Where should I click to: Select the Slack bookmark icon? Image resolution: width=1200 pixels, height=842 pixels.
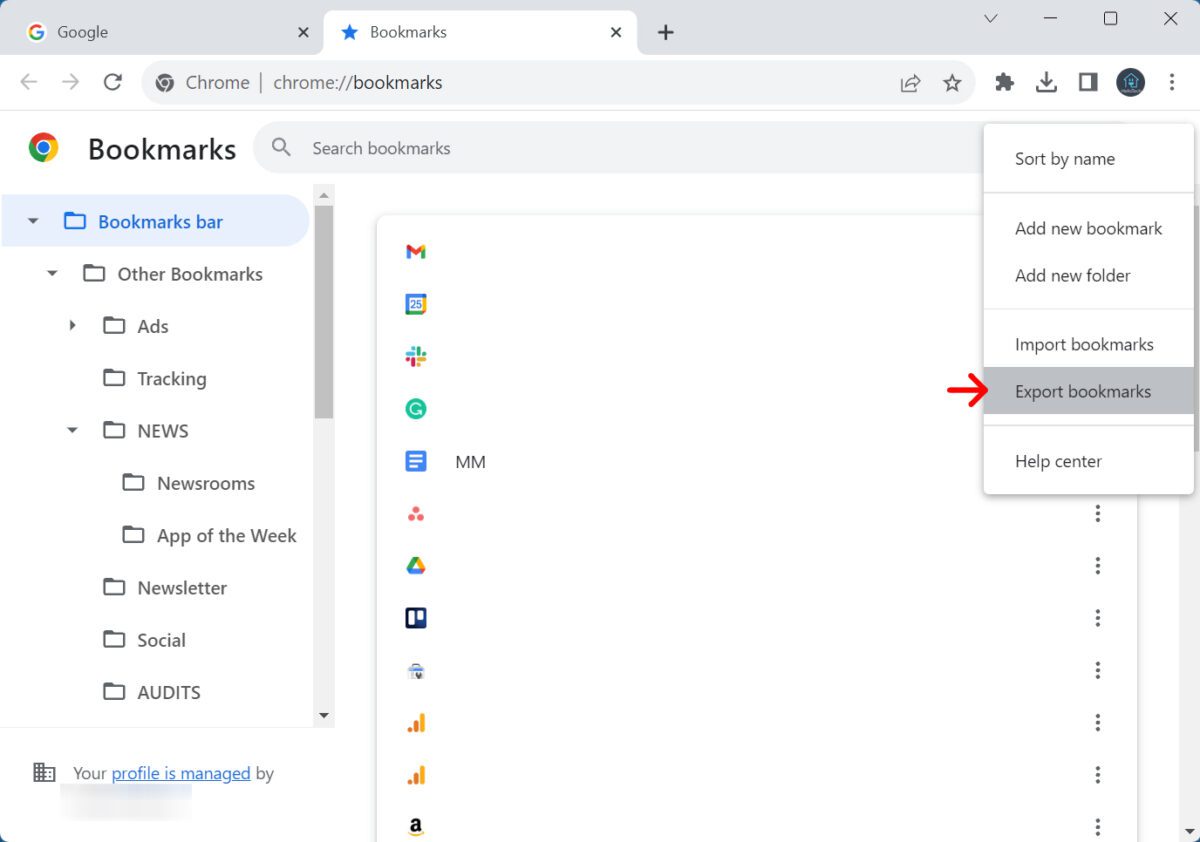[x=416, y=356]
